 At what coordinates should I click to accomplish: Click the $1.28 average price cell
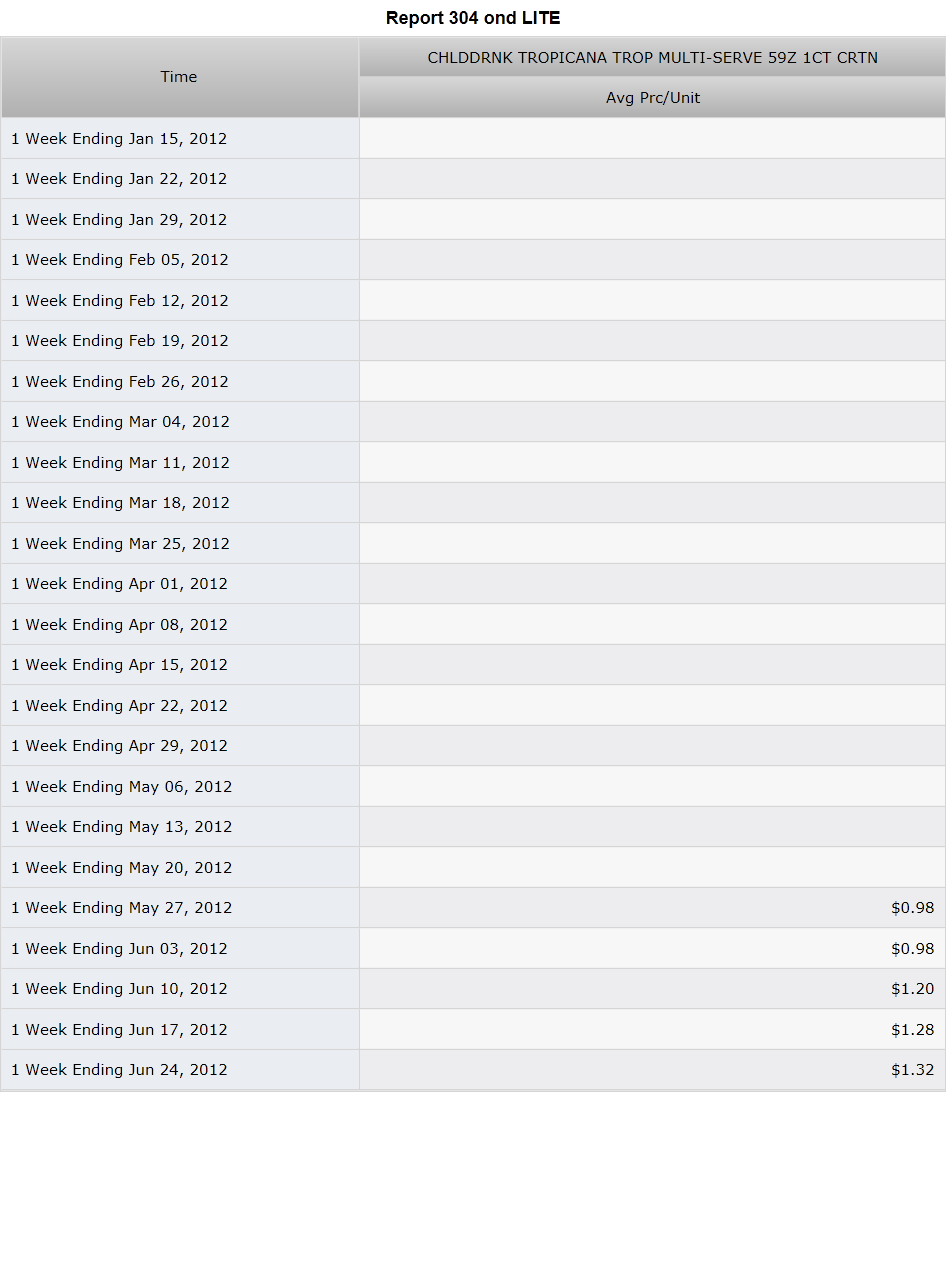coord(912,1030)
